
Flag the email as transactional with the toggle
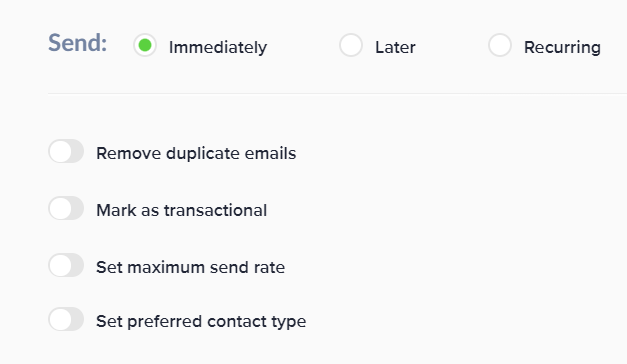point(66,208)
